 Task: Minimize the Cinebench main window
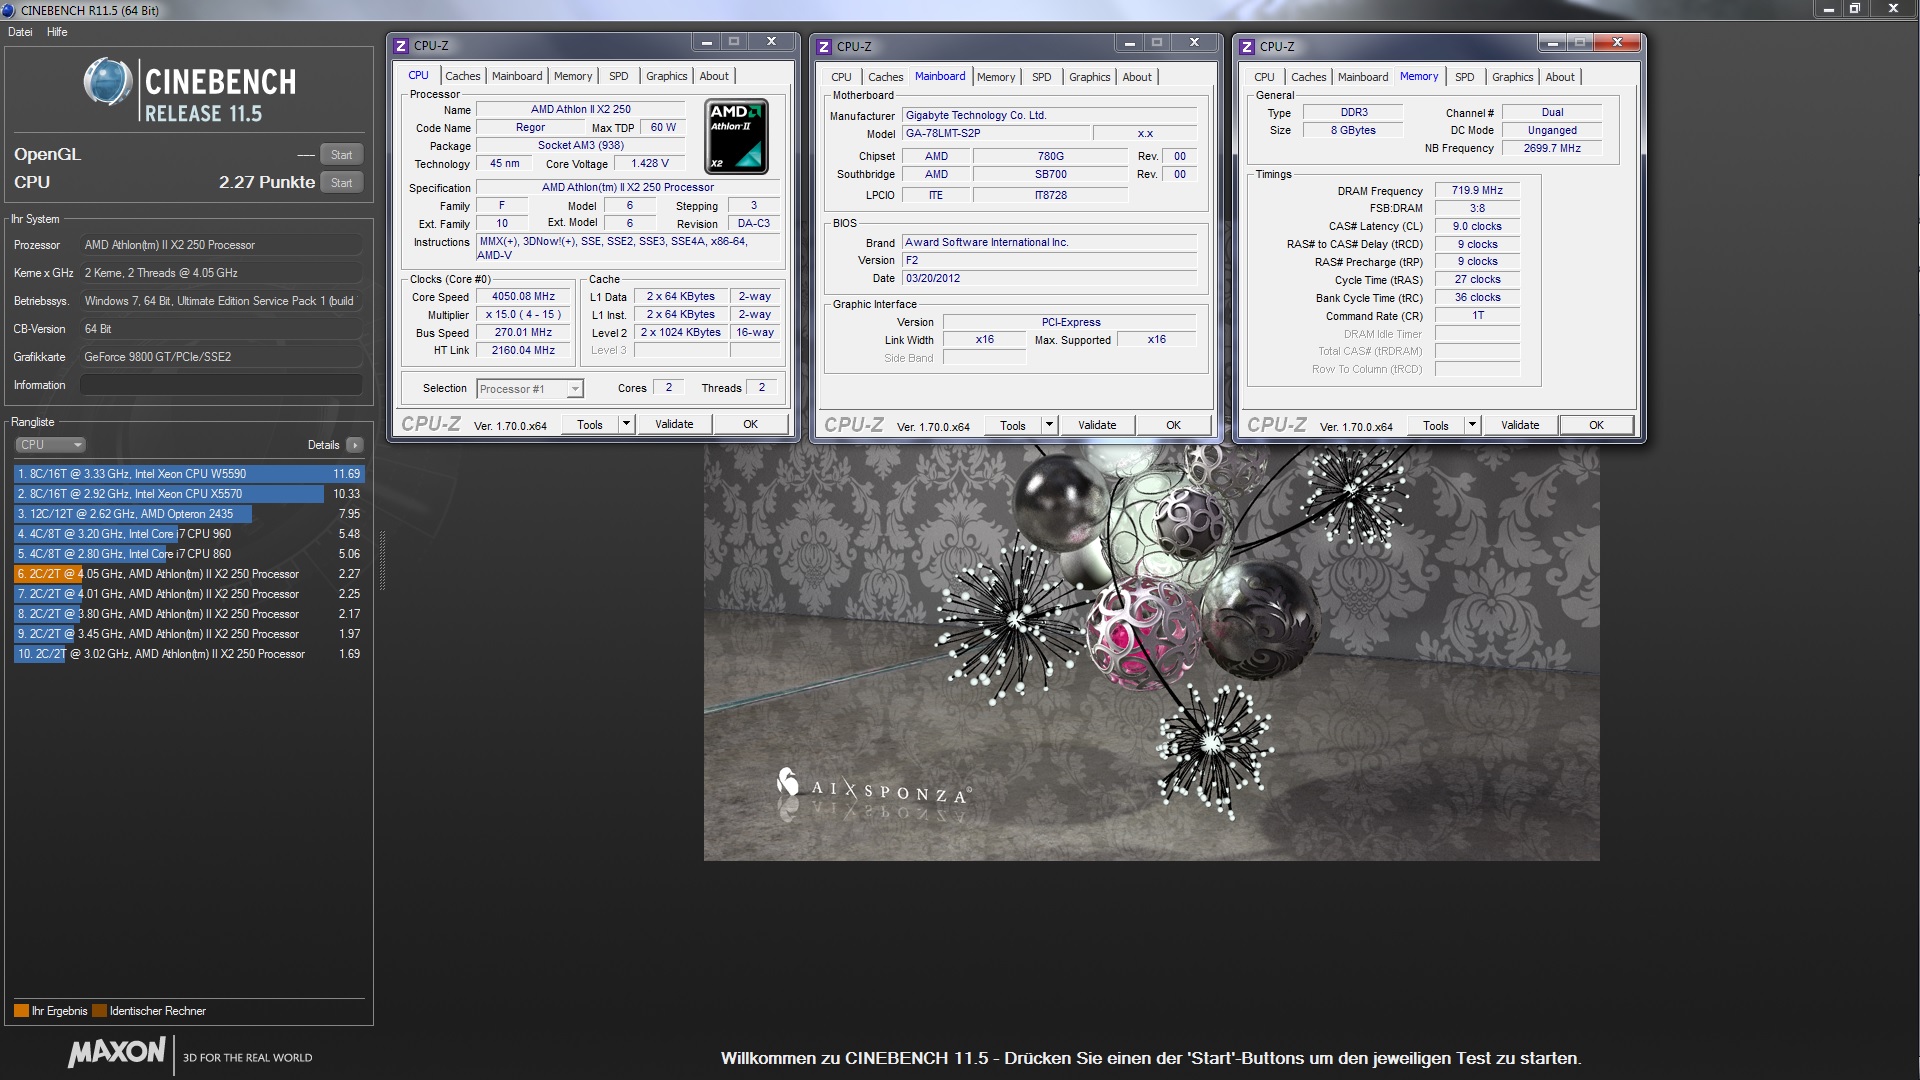(x=1829, y=9)
